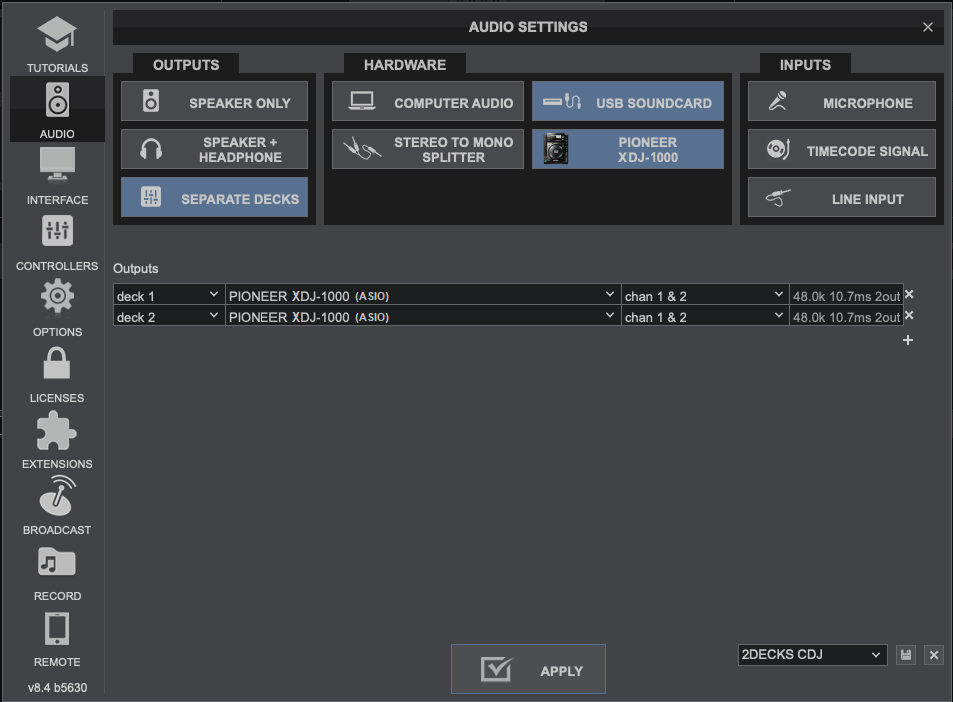Click the Apply button
The image size is (953, 702).
[x=528, y=669]
